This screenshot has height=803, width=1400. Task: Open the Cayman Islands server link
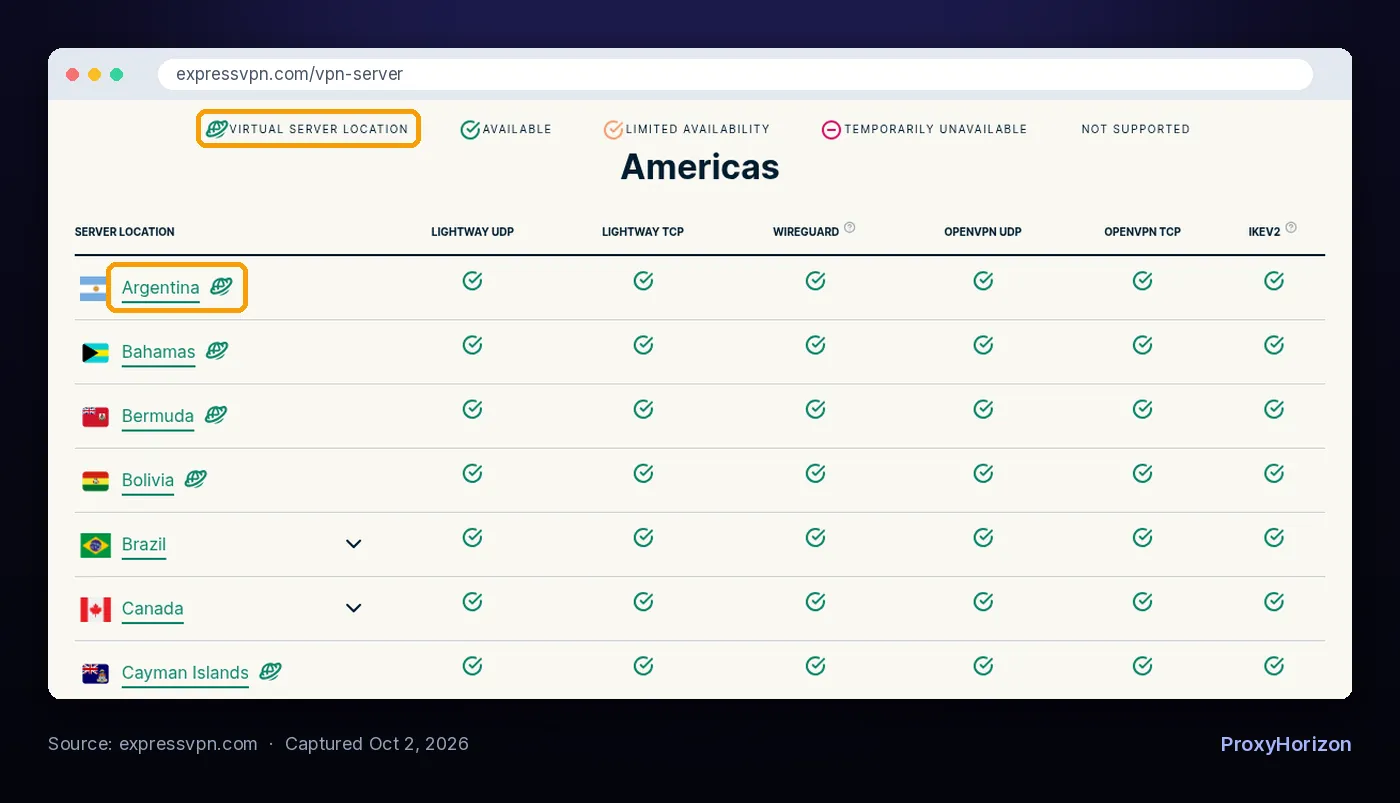pyautogui.click(x=185, y=672)
